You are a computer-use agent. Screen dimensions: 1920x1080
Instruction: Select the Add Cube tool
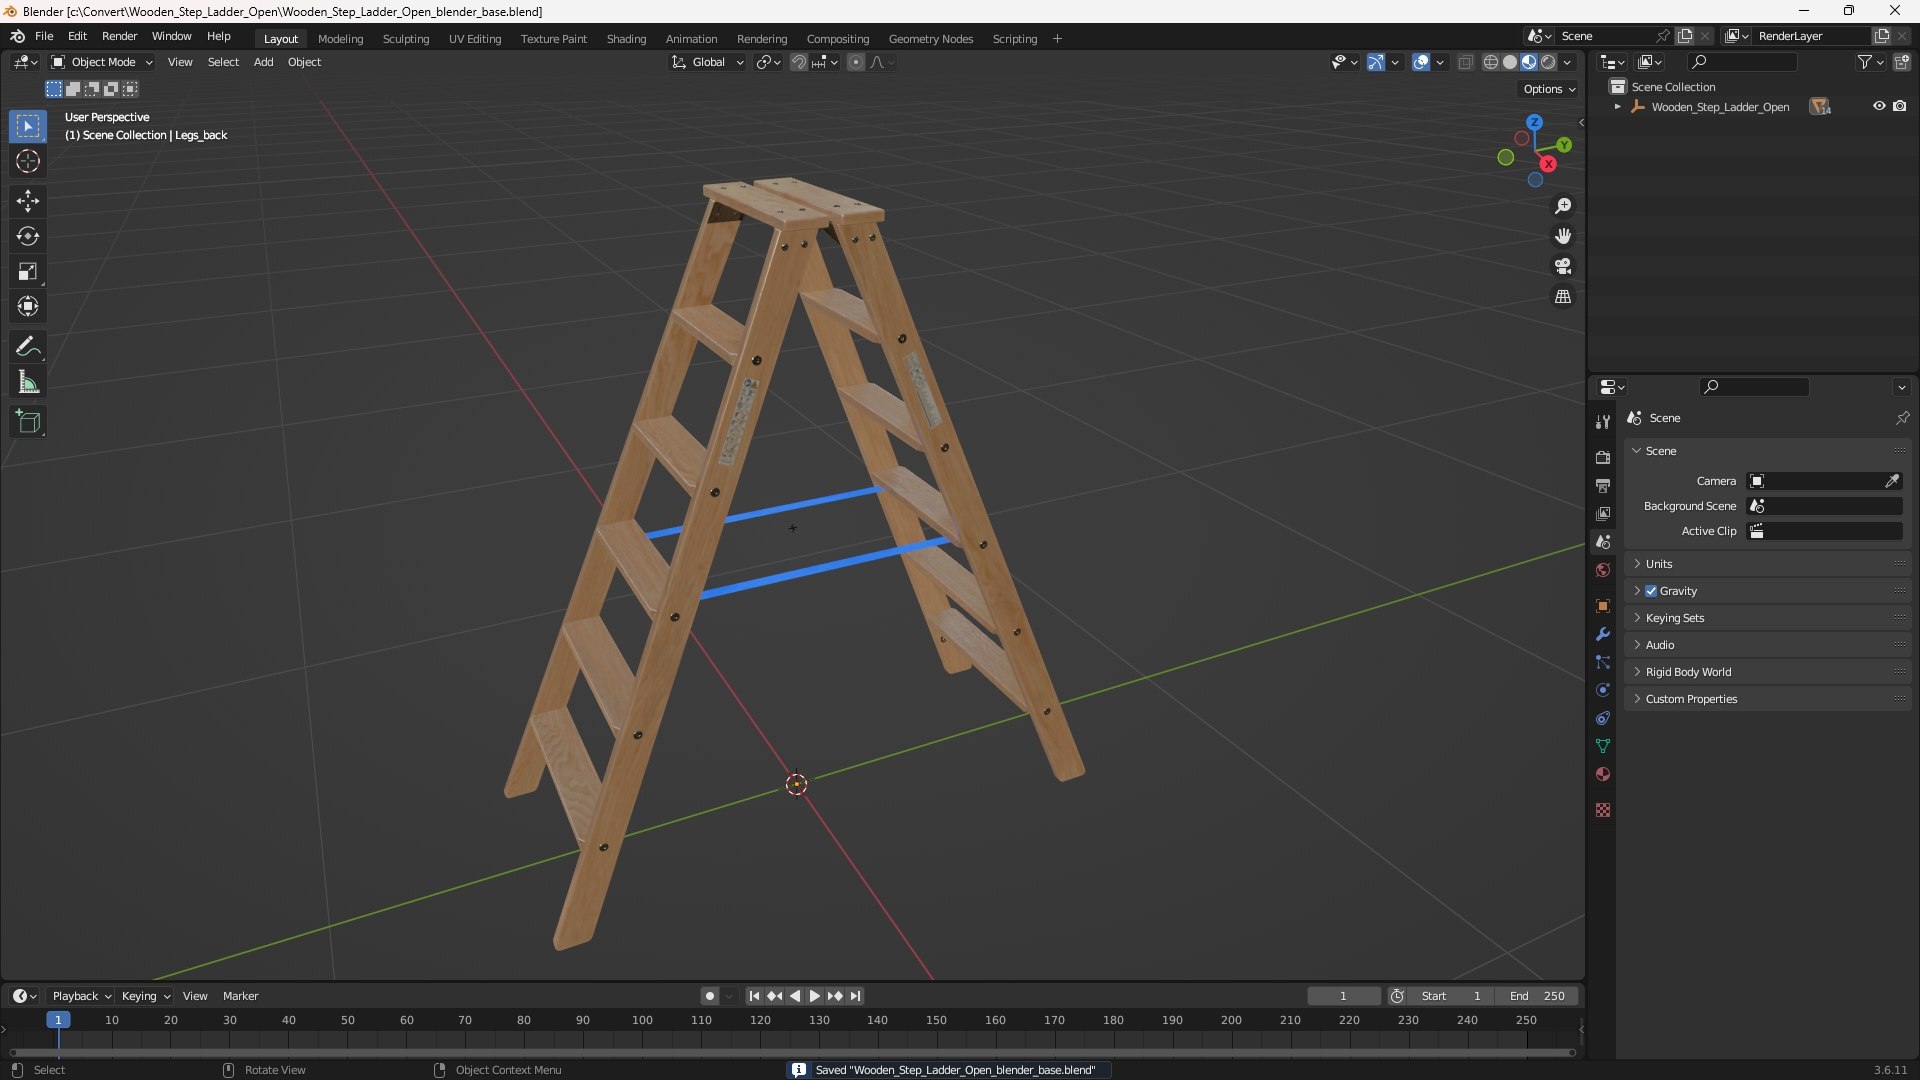pyautogui.click(x=28, y=422)
